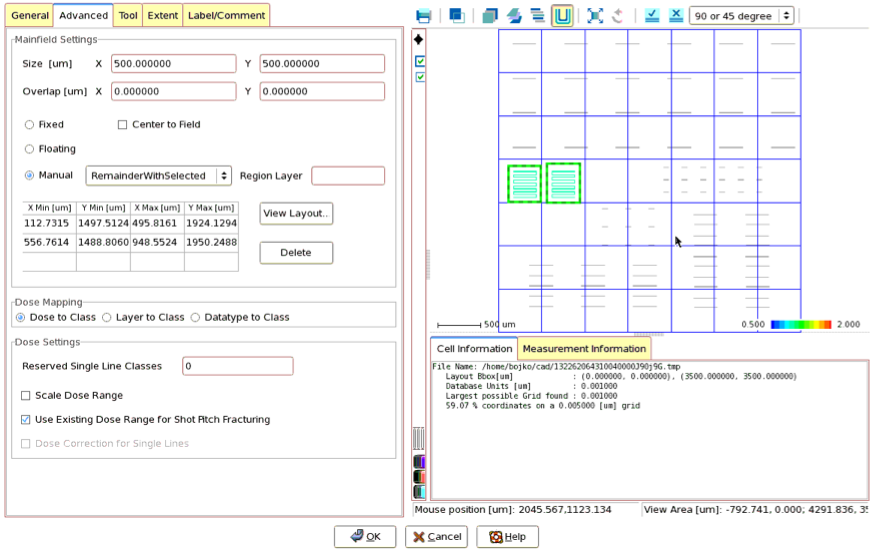Click the Mouse position status bar entry

coord(526,509)
